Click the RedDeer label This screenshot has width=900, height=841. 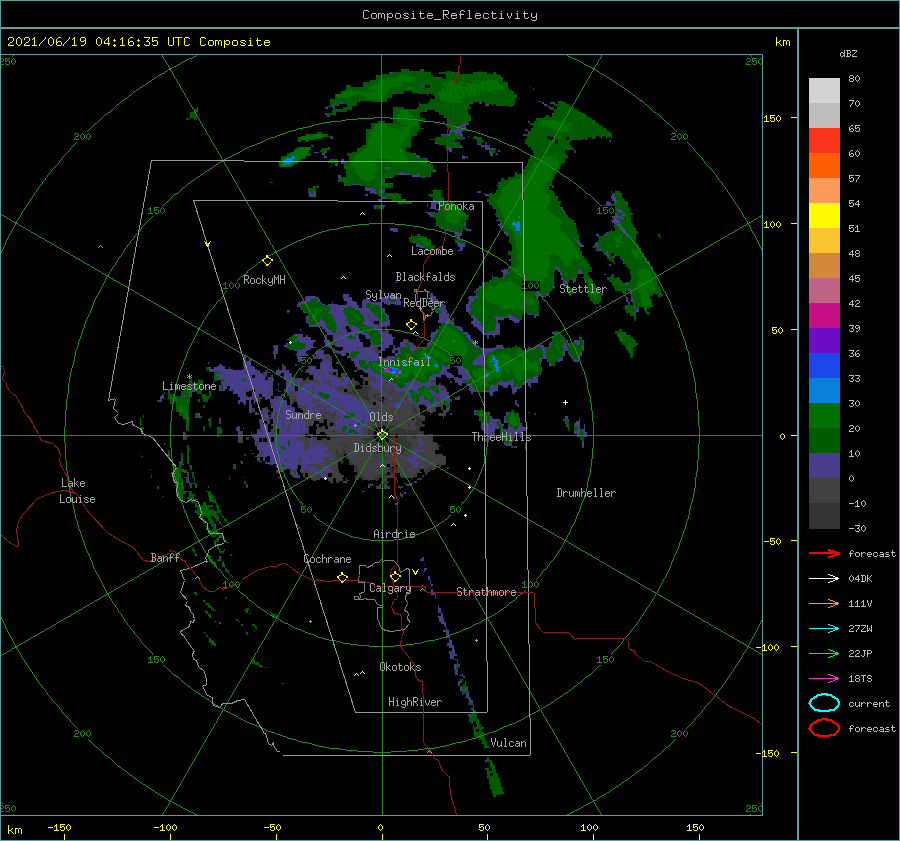coord(424,303)
